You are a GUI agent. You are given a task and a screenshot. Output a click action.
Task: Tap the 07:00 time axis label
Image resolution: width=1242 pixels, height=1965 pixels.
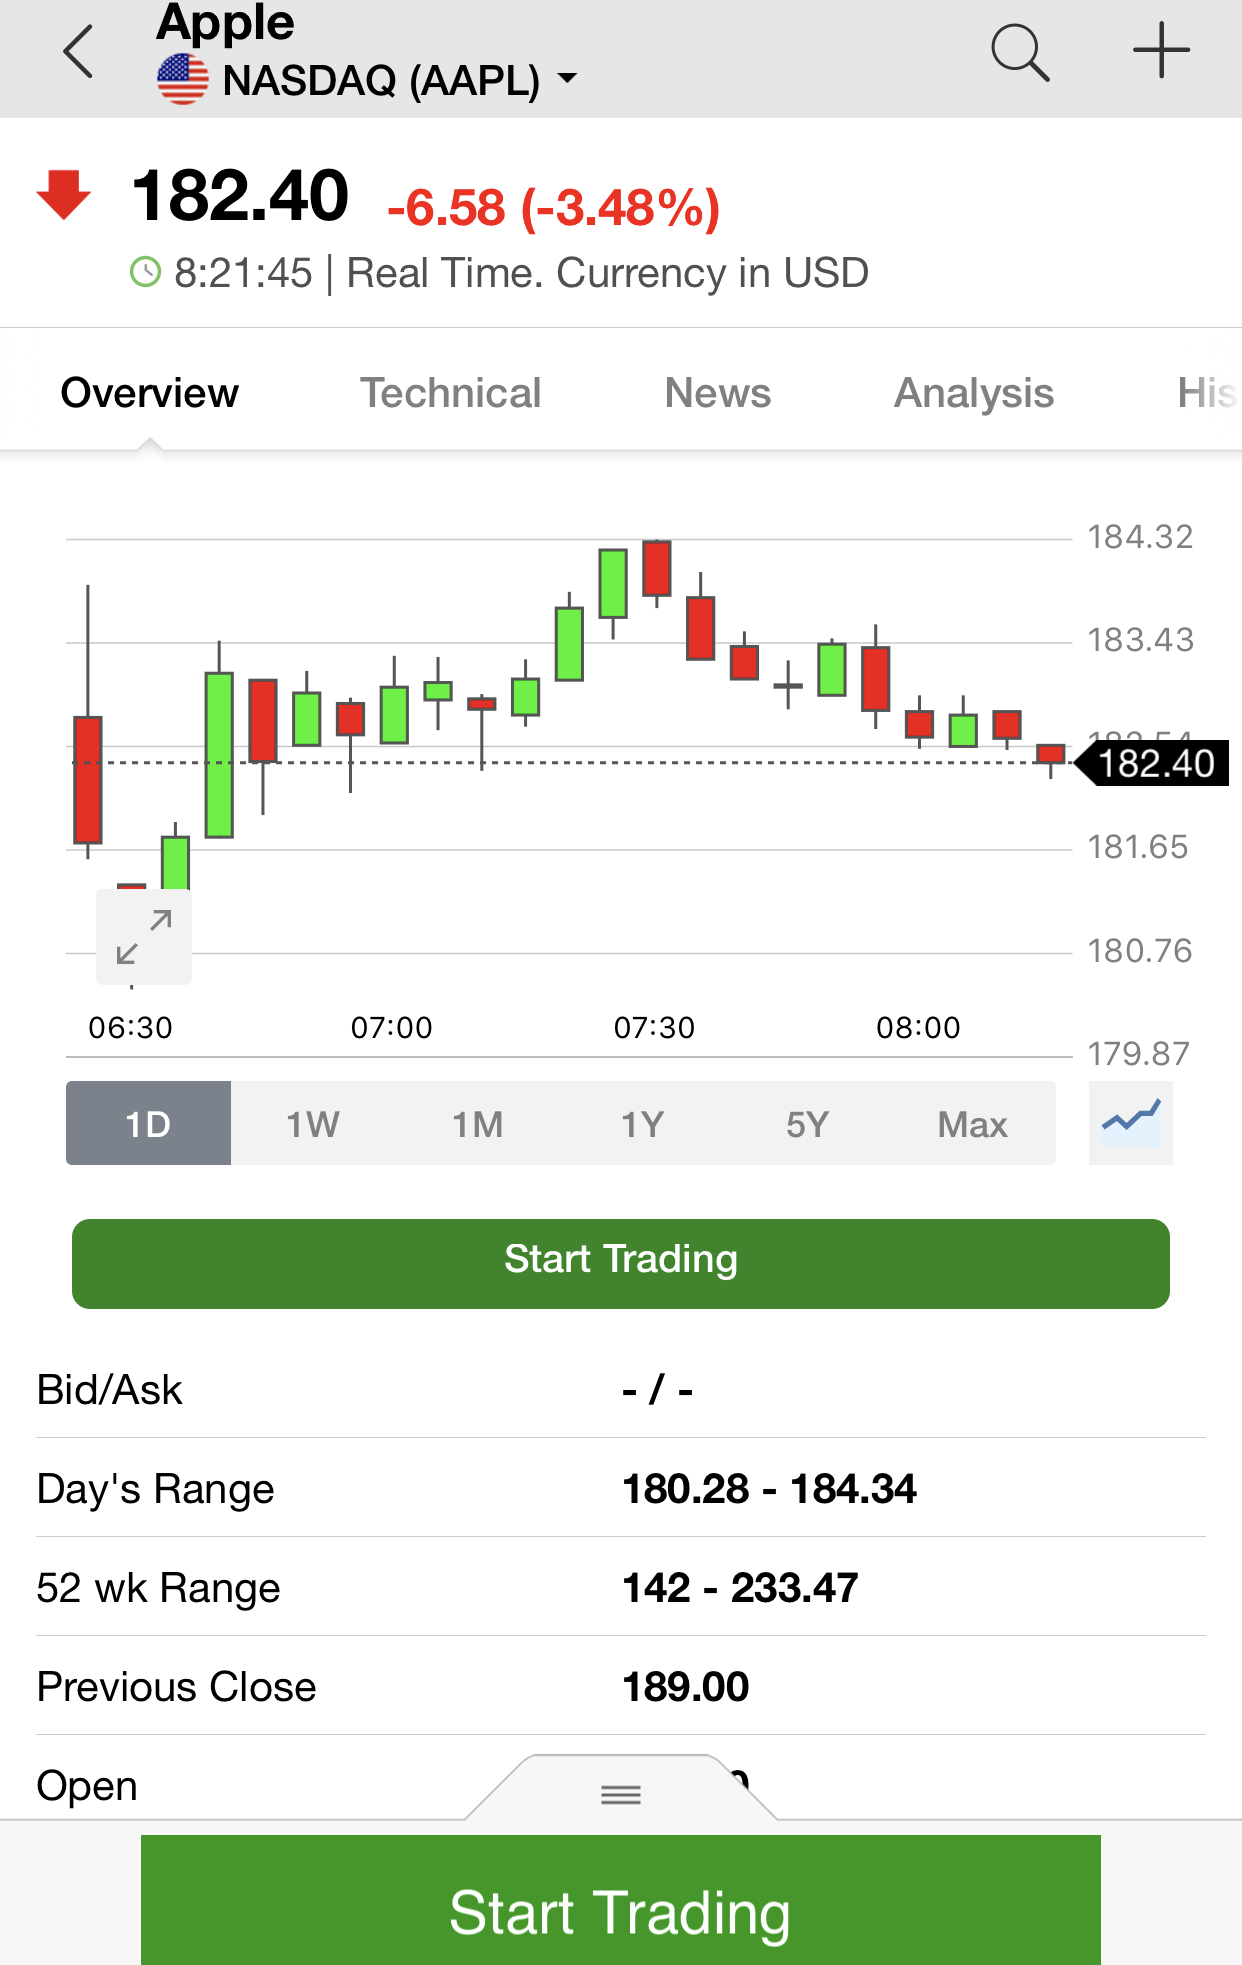click(392, 1027)
